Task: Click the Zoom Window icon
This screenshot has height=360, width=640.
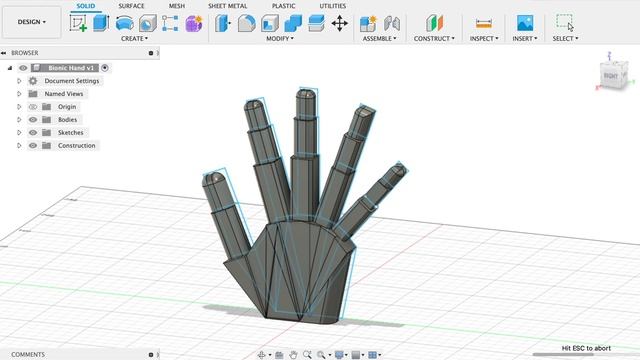Action: pos(321,355)
